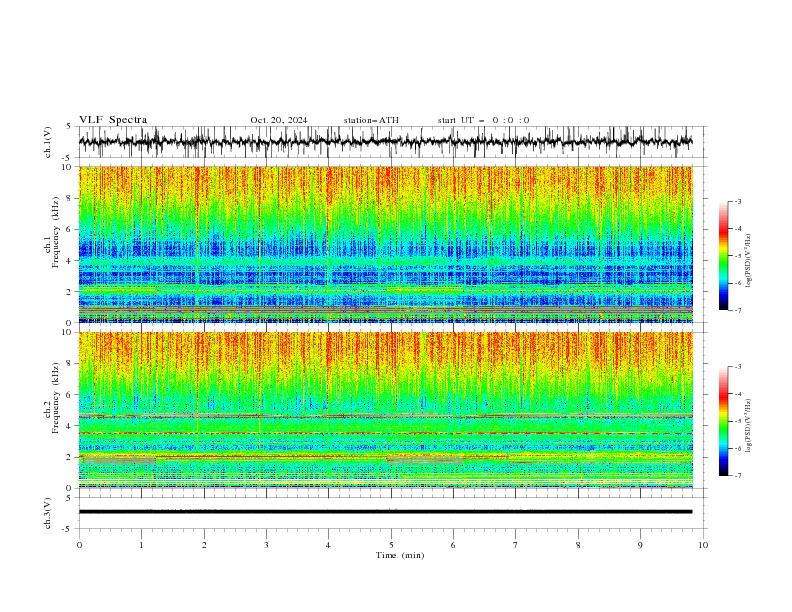Click the "-4" label on ch.2 colorbar

737,394
